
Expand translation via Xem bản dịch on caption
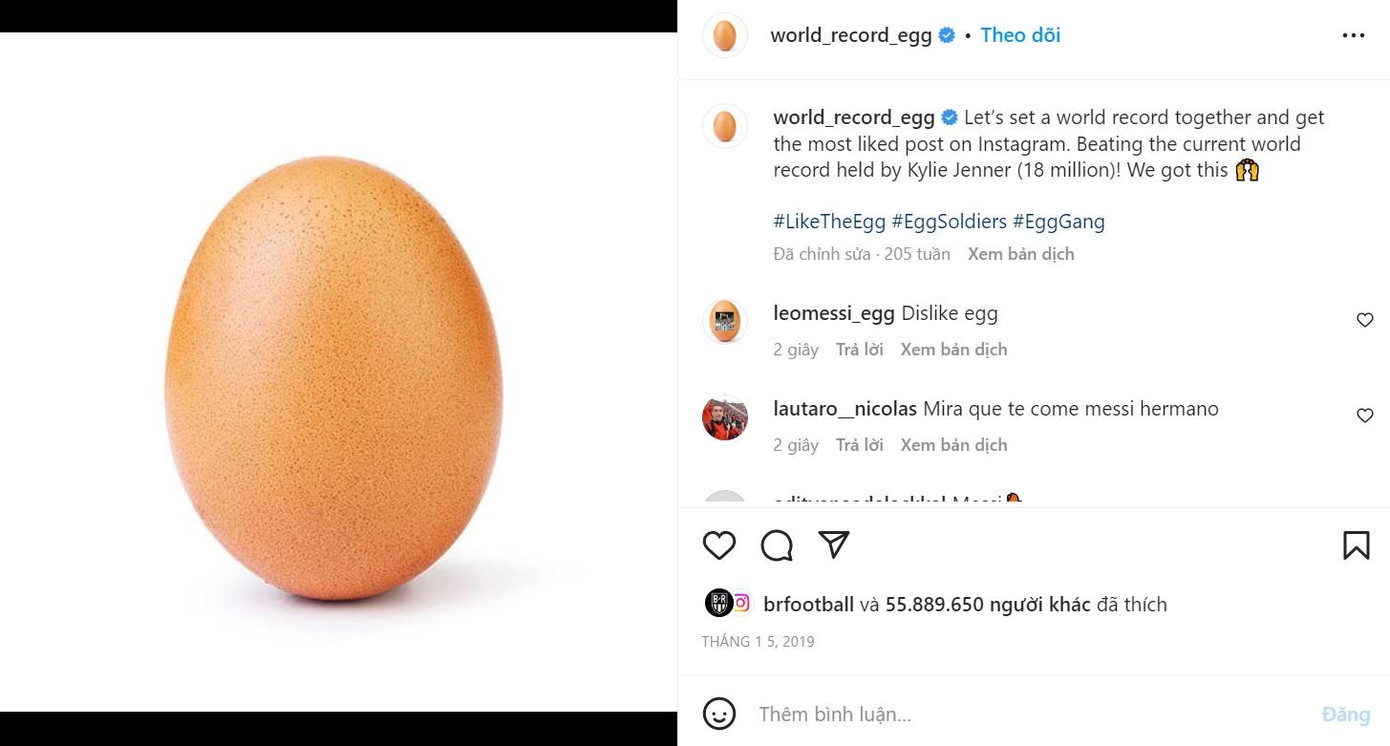coord(1020,253)
